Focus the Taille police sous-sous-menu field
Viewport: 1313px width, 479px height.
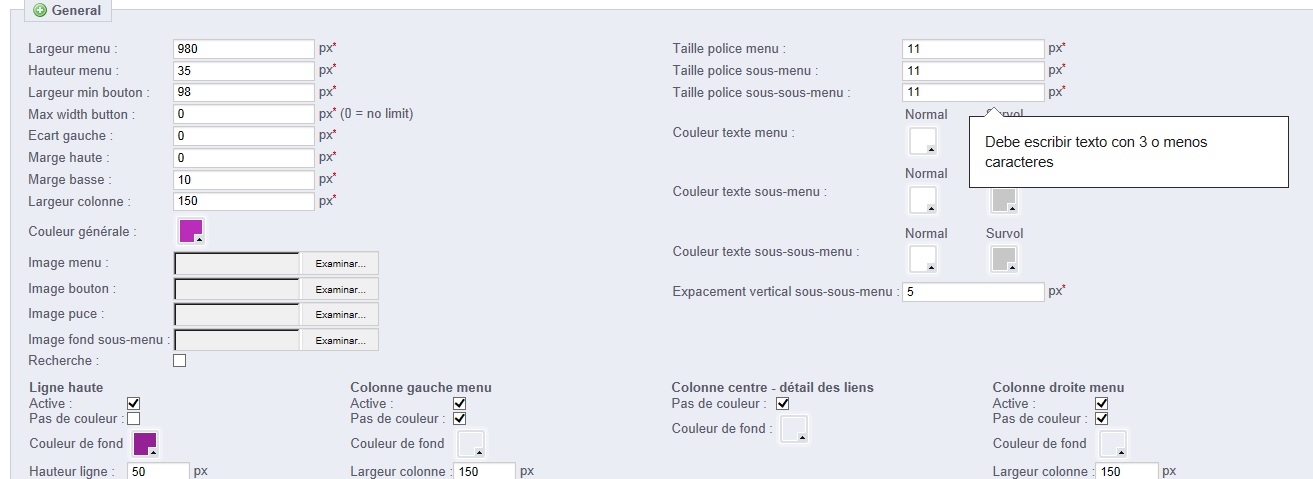coord(972,92)
